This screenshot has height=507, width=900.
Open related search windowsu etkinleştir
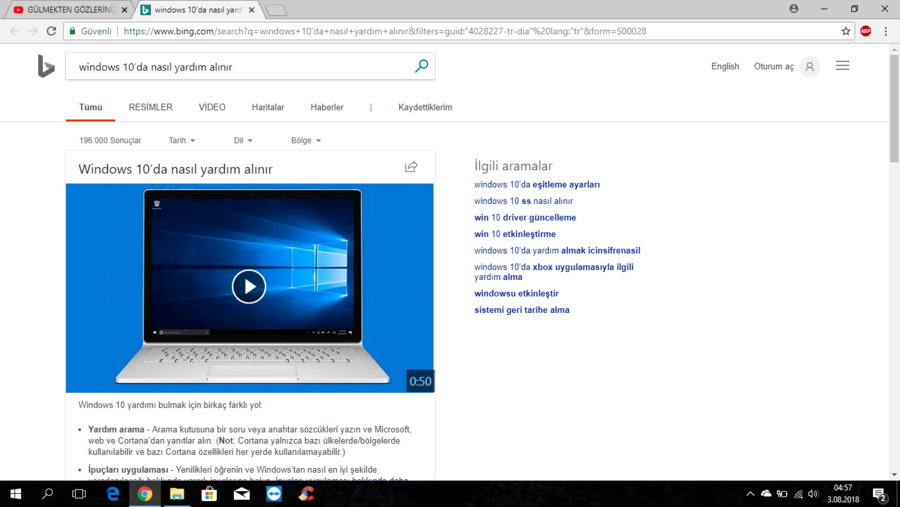[x=516, y=293]
